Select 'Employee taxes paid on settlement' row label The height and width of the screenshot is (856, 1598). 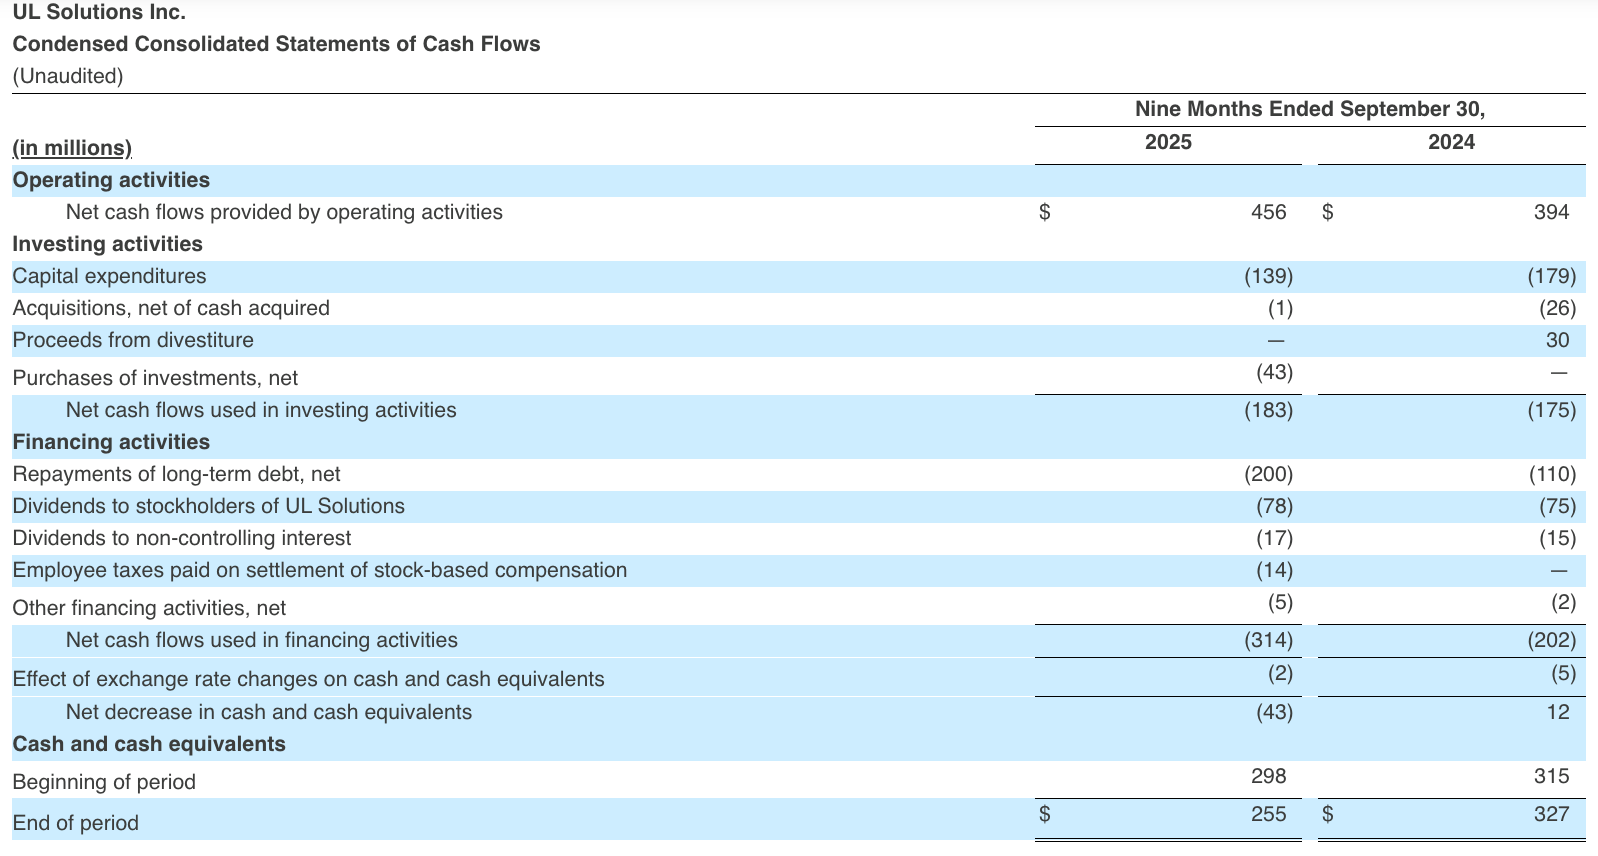point(320,570)
